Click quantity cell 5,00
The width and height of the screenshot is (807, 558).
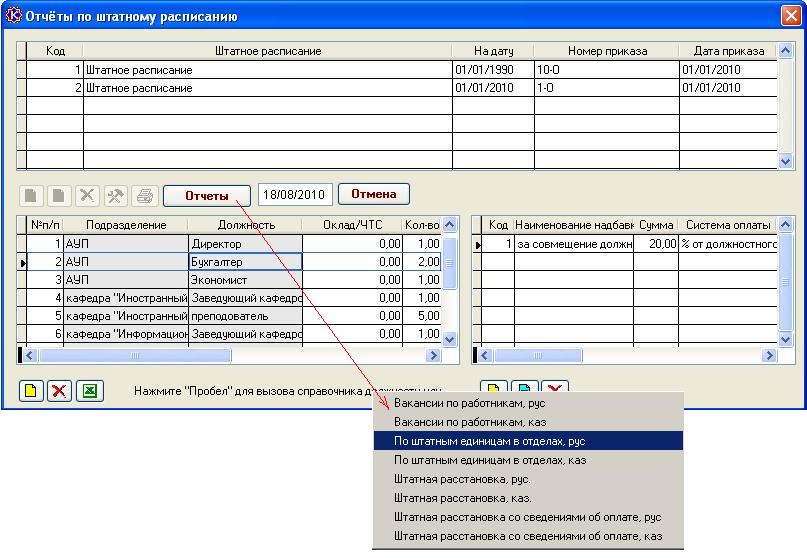coord(422,316)
